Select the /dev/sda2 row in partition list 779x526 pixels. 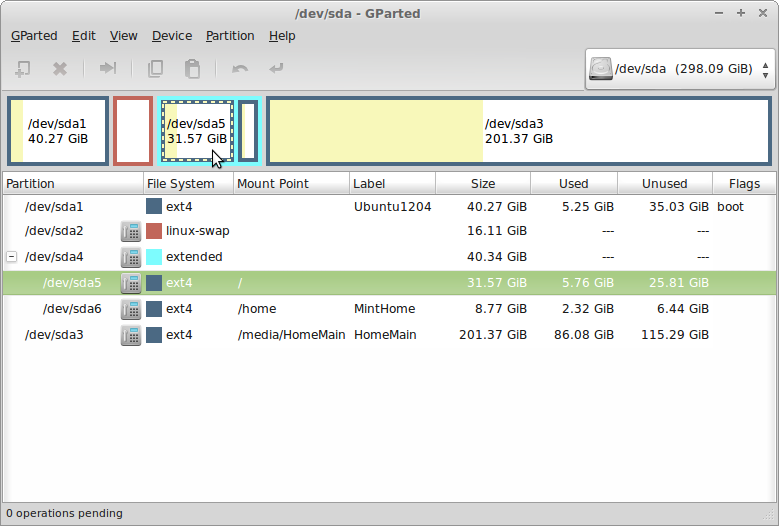[390, 231]
